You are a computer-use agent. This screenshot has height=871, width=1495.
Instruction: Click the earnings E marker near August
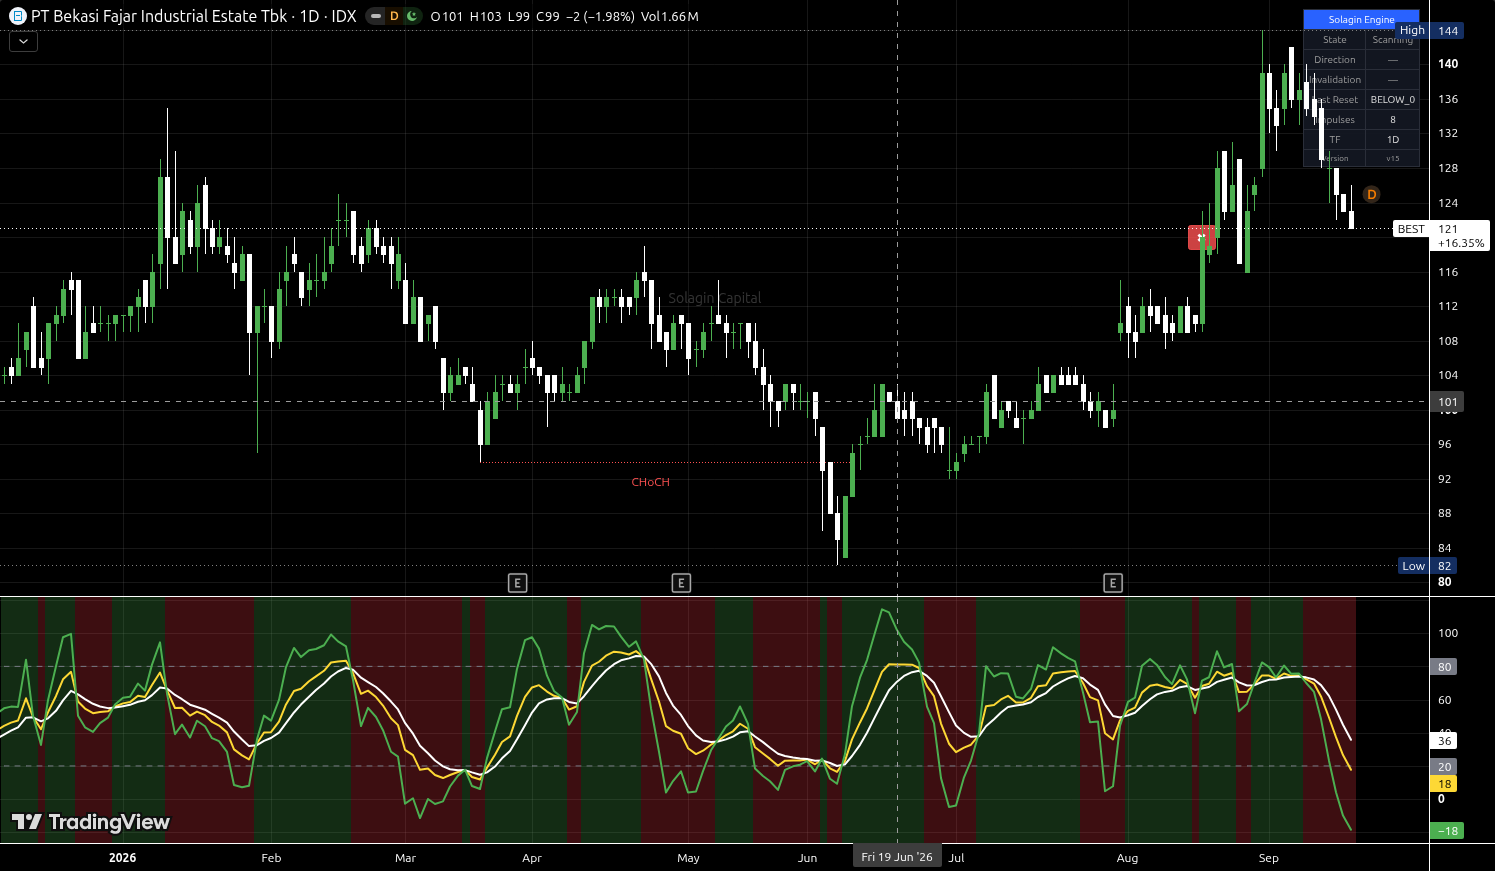coord(1113,583)
